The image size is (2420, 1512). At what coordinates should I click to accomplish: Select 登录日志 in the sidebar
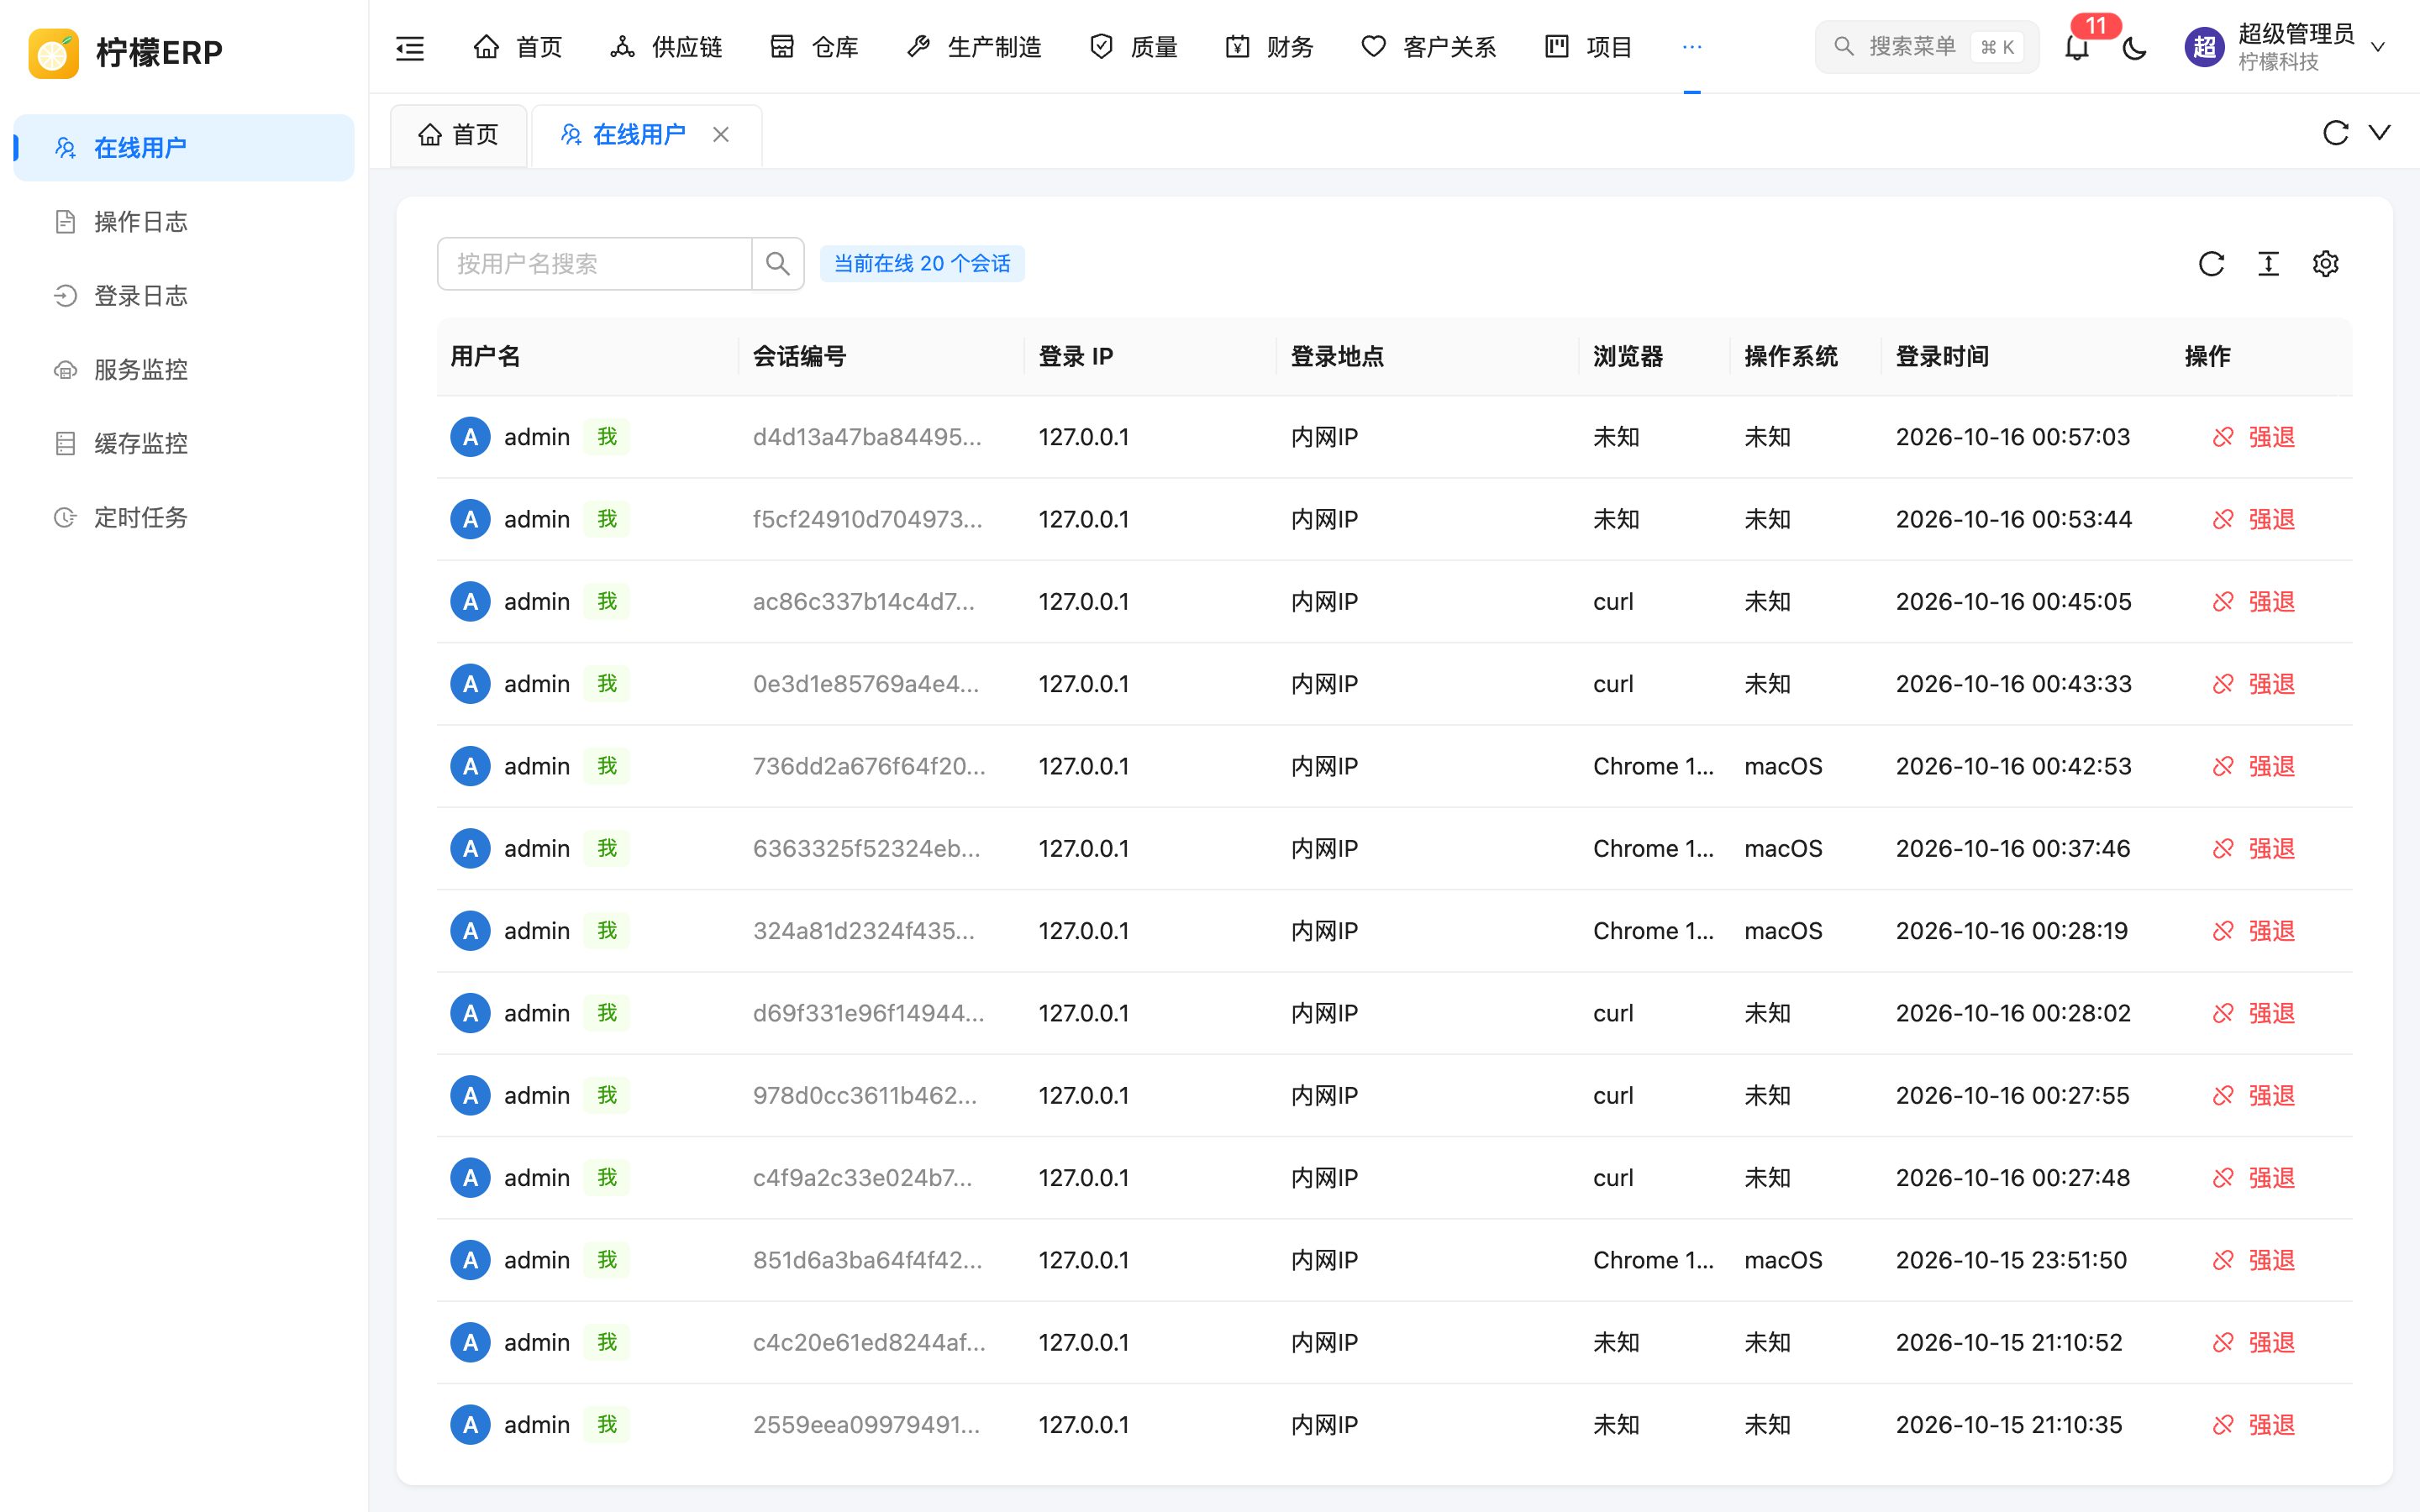tap(184, 296)
